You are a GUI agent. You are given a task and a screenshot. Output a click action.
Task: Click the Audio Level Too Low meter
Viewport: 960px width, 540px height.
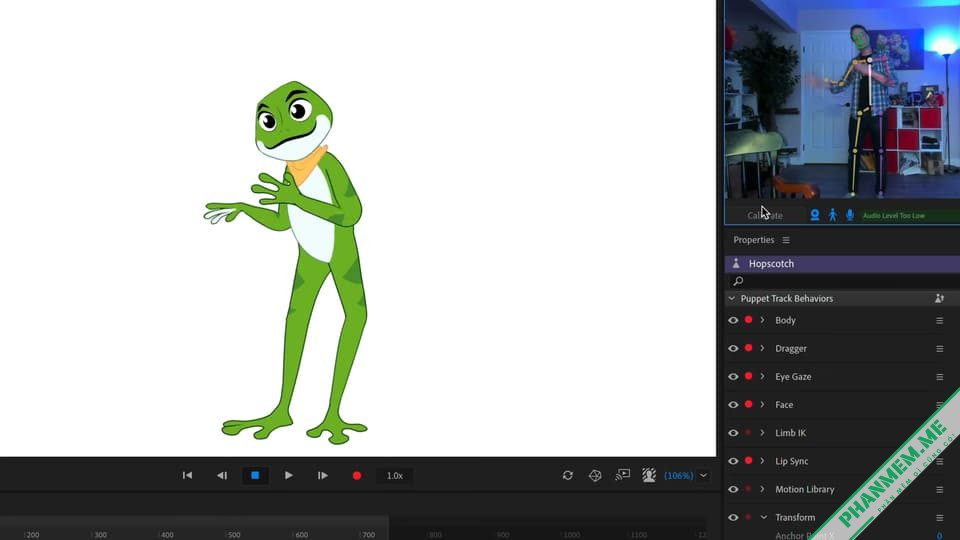coord(910,216)
